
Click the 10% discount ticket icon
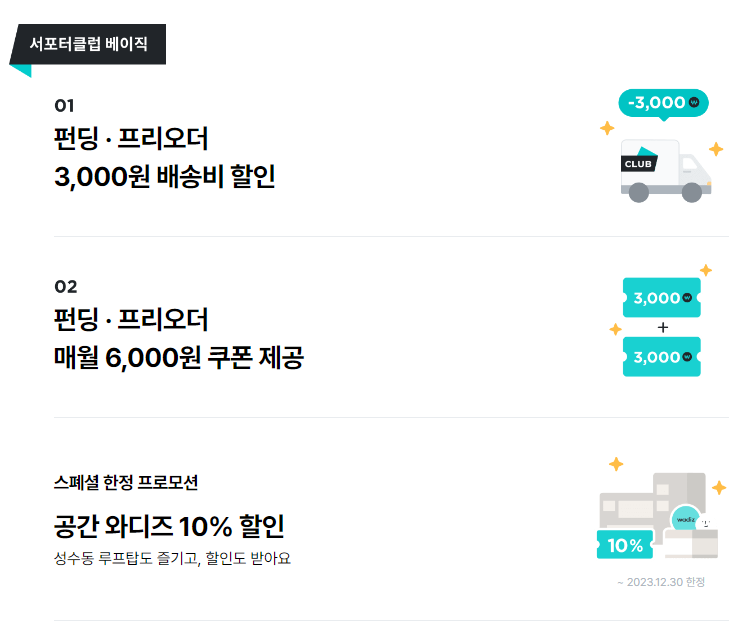click(624, 545)
